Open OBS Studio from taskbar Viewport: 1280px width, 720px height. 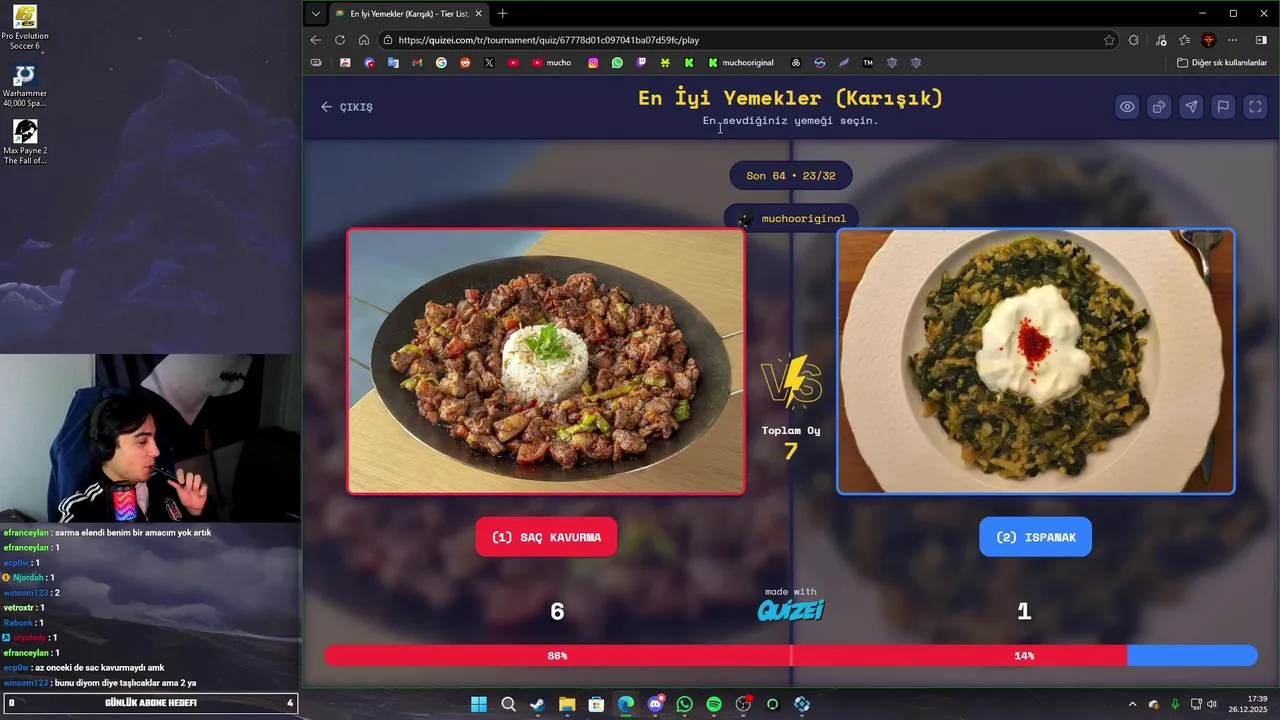coord(743,704)
